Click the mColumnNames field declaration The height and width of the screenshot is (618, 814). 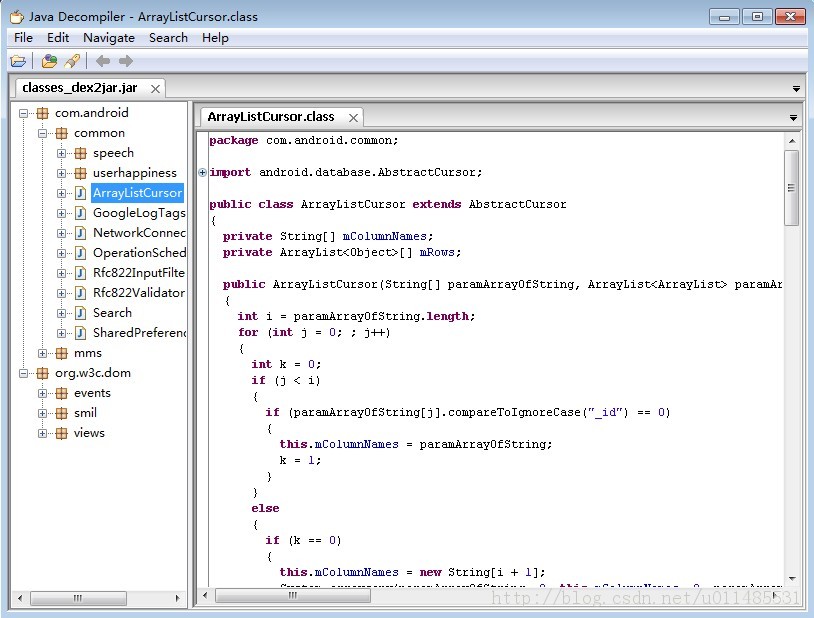[385, 237]
